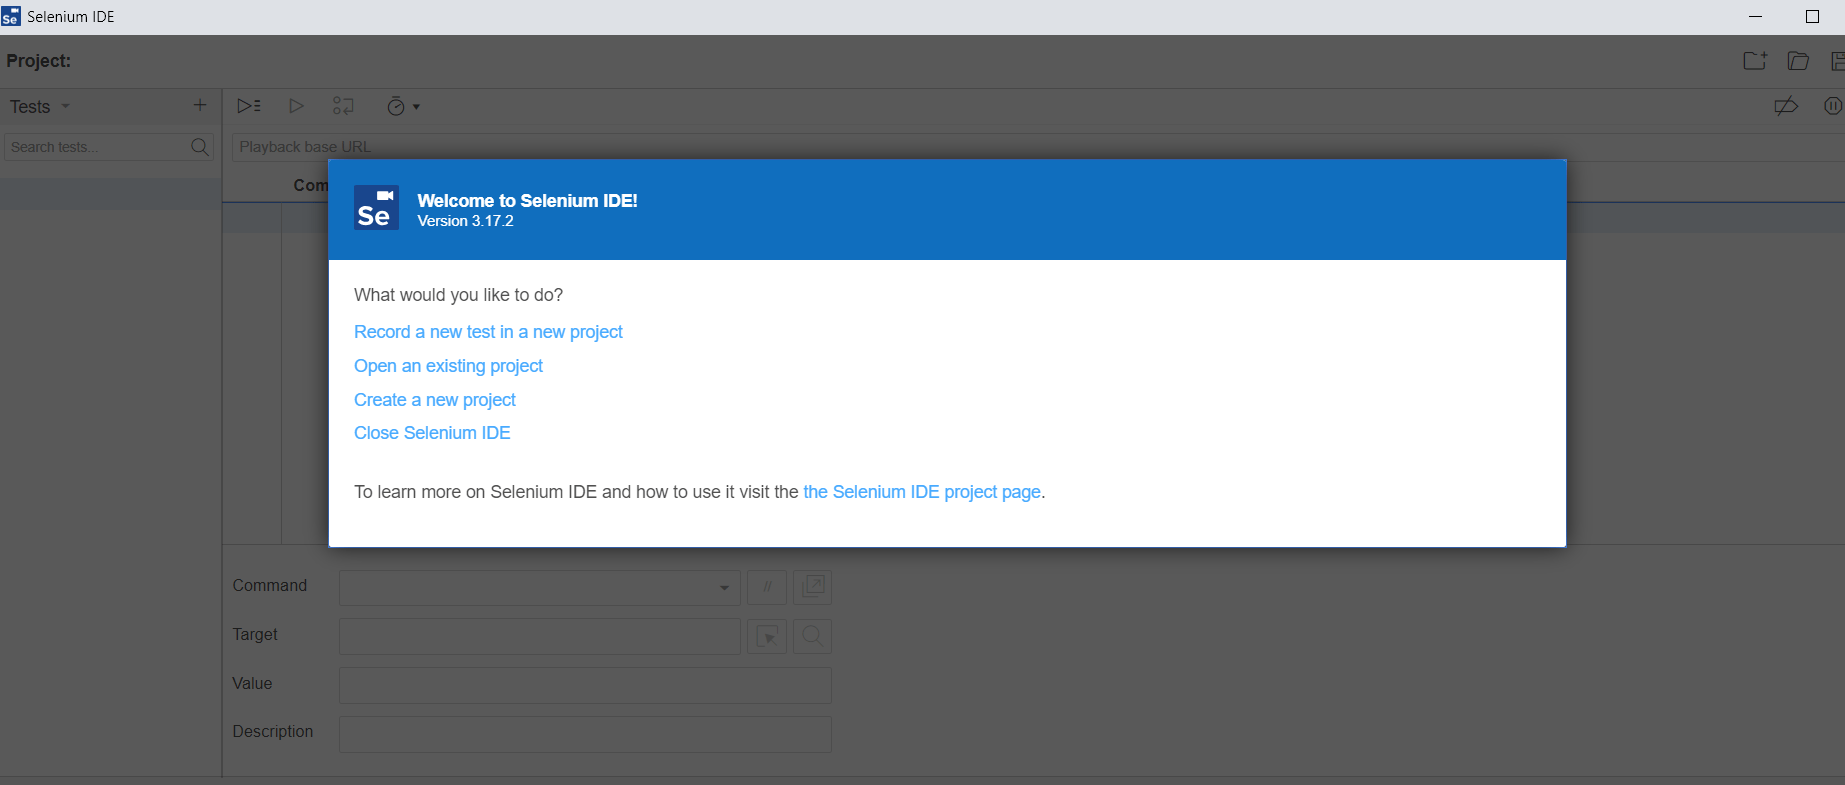1845x785 pixels.
Task: Toggle the enable/disable command comment button
Action: 767,587
